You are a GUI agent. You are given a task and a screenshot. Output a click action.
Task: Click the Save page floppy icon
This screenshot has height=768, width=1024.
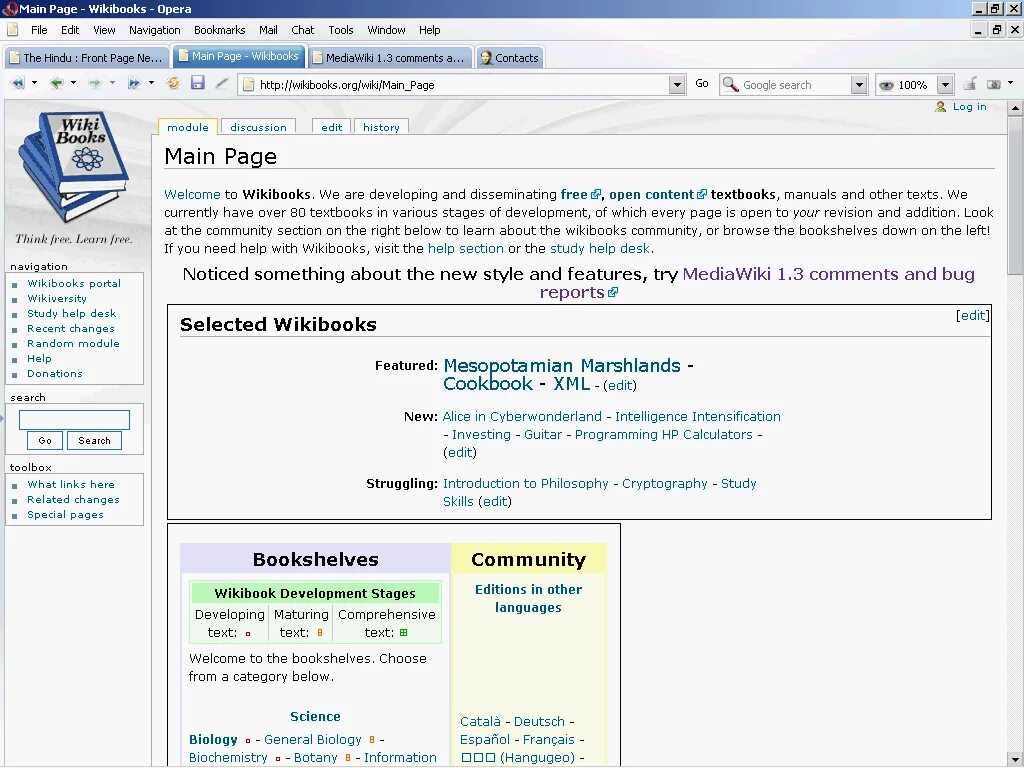pyautogui.click(x=198, y=83)
